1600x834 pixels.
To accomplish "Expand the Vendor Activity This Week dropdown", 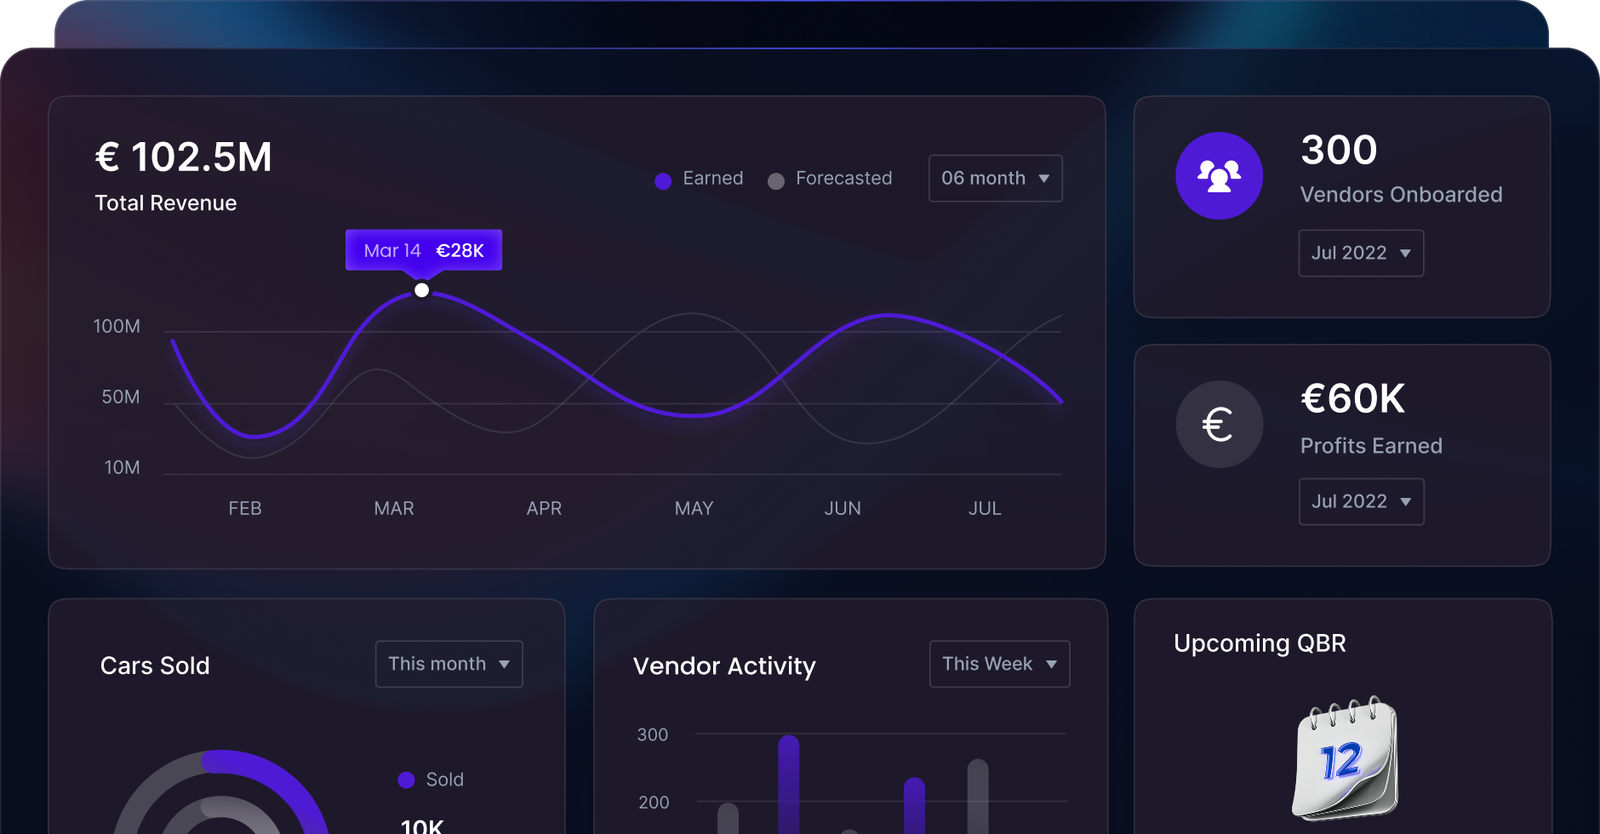I will [999, 664].
